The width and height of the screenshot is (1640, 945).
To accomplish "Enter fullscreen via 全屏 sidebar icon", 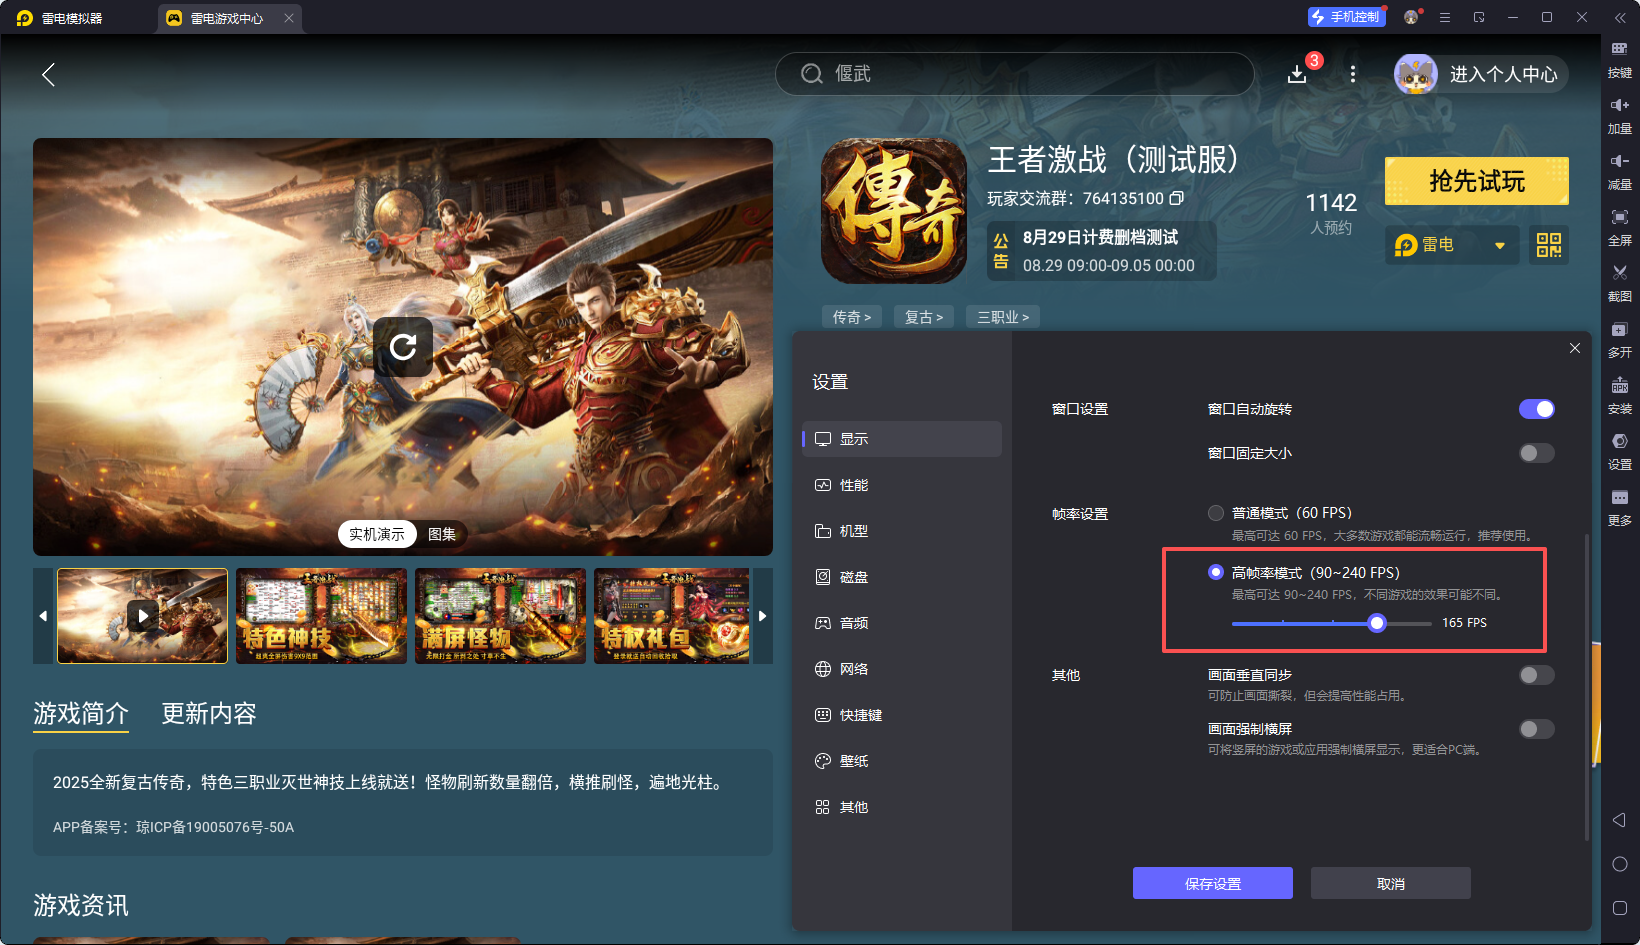I will [x=1620, y=228].
